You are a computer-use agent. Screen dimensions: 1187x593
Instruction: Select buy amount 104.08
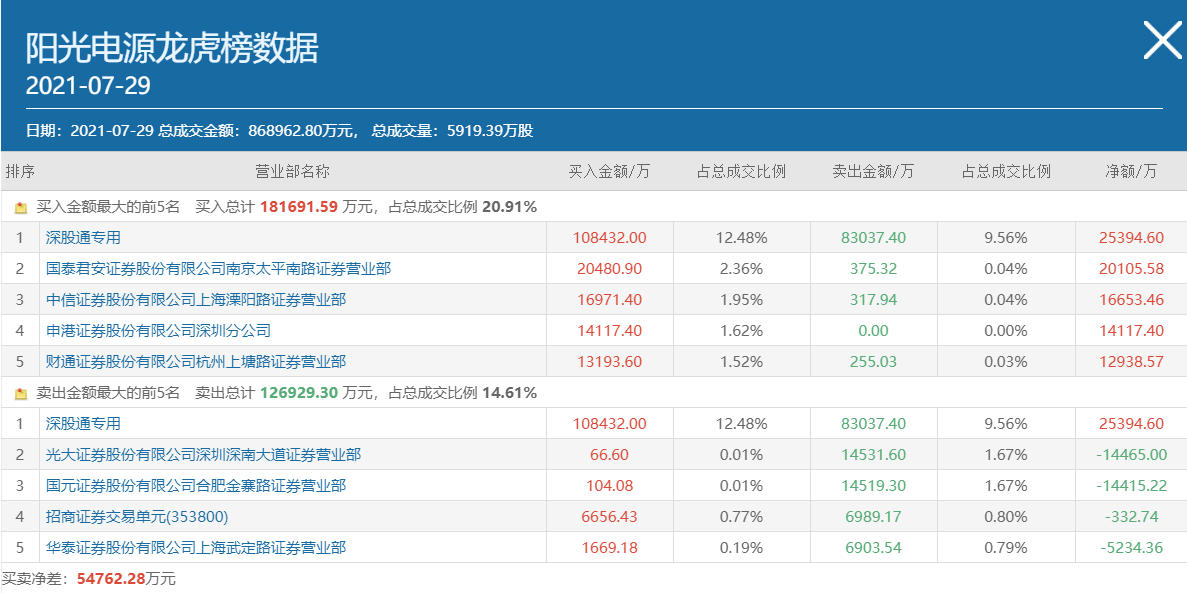(609, 485)
